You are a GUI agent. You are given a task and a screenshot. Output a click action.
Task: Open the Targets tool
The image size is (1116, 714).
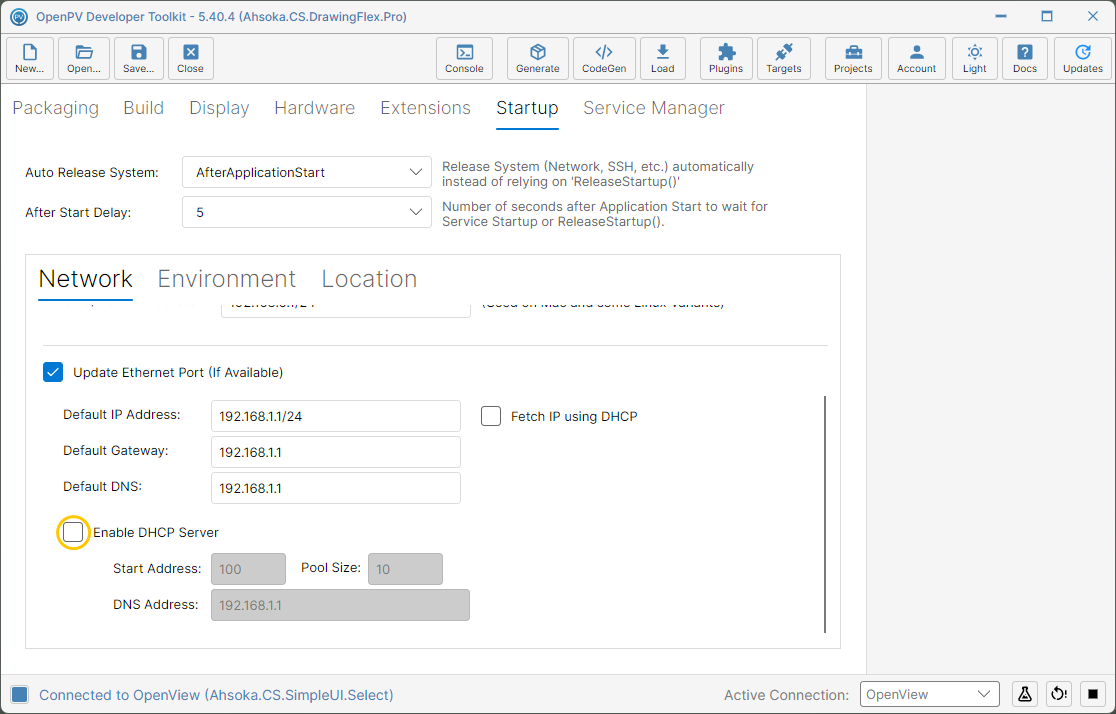click(784, 58)
